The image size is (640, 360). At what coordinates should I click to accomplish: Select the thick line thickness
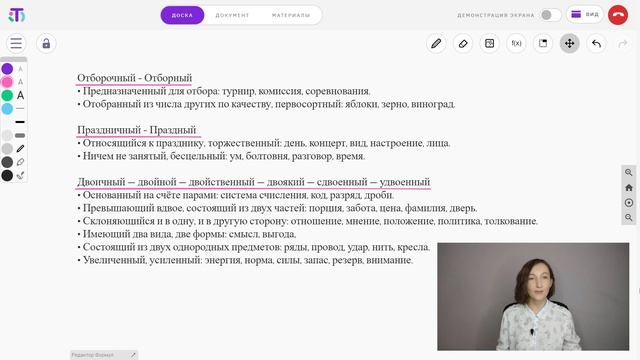point(20,135)
